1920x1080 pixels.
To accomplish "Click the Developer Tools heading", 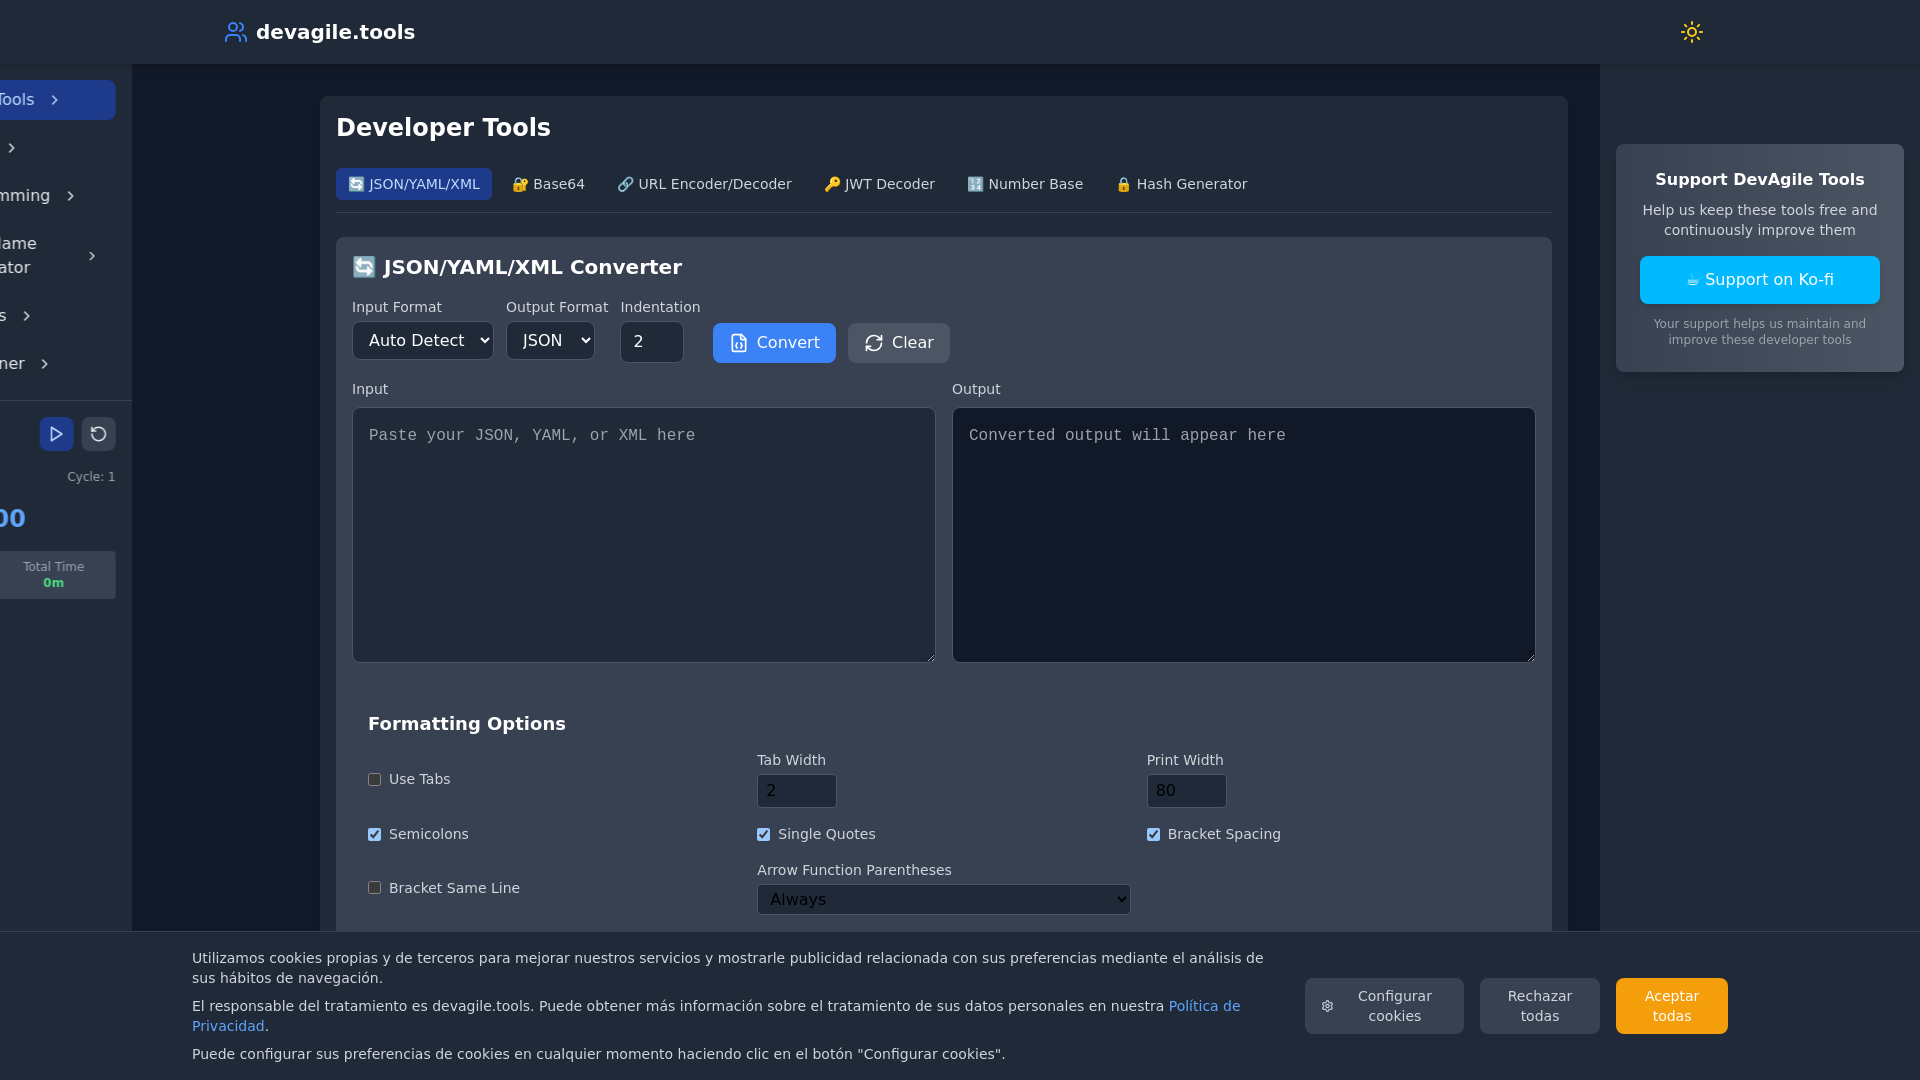I will click(443, 128).
